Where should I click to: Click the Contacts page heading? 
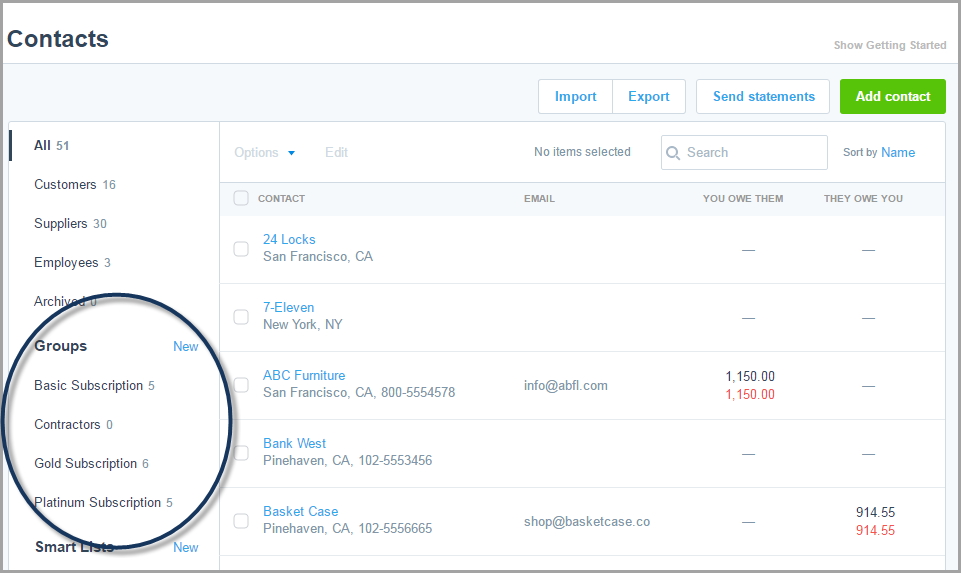point(58,39)
